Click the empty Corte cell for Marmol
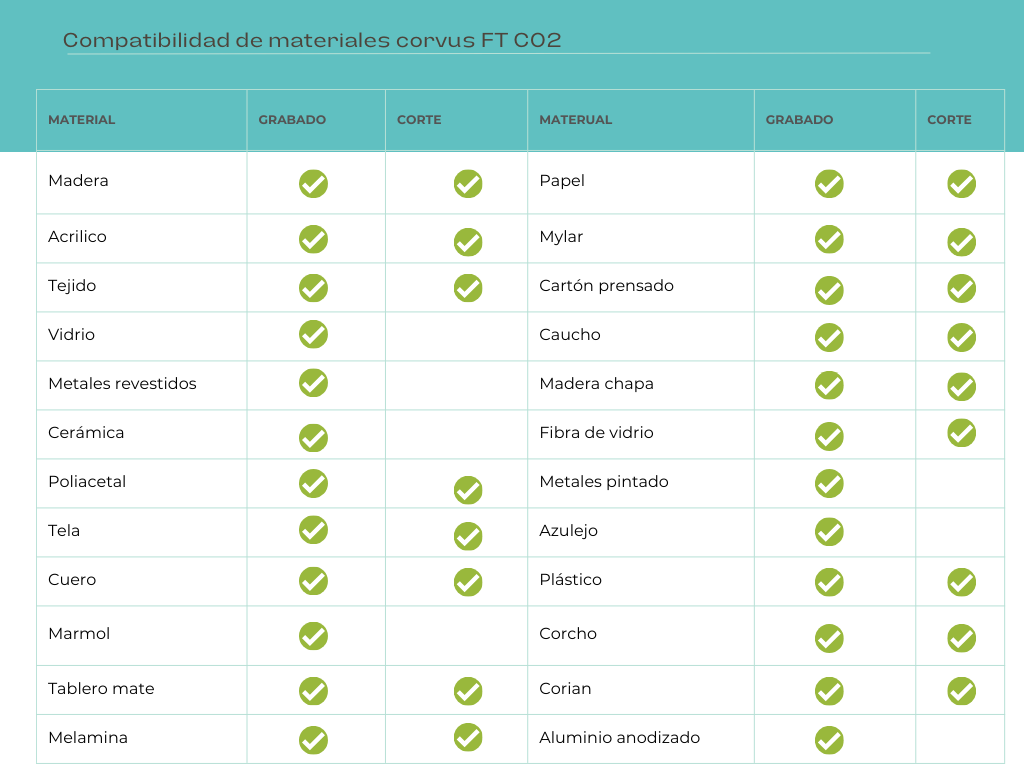 456,635
